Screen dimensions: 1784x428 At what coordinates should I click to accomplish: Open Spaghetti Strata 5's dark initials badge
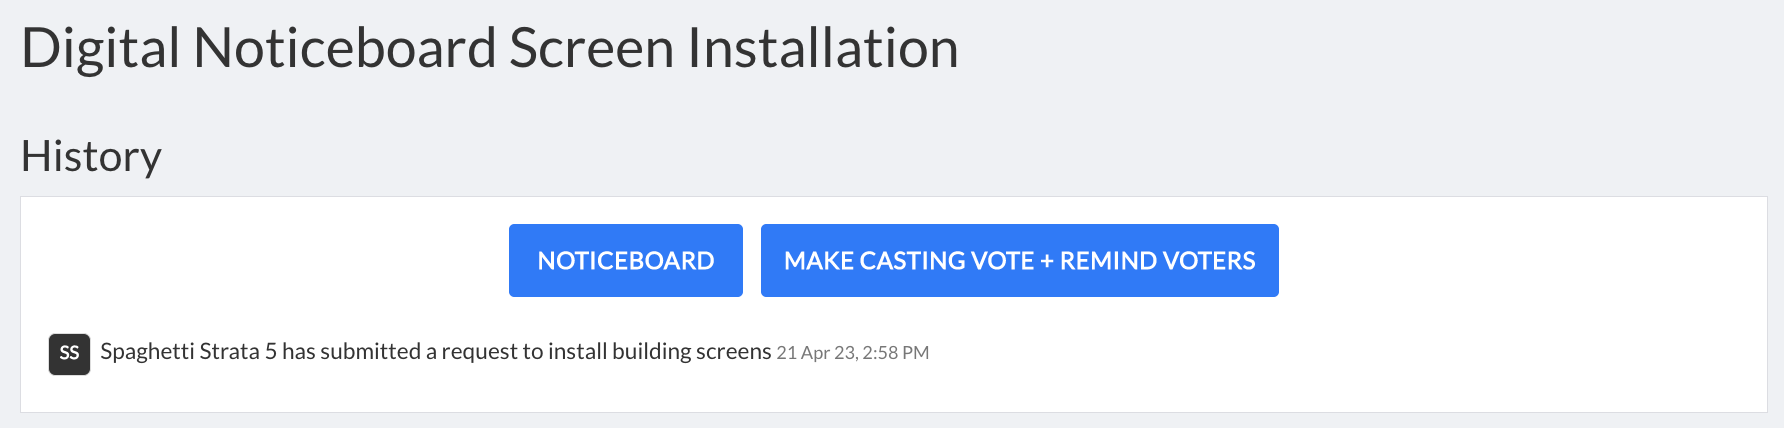coord(69,354)
